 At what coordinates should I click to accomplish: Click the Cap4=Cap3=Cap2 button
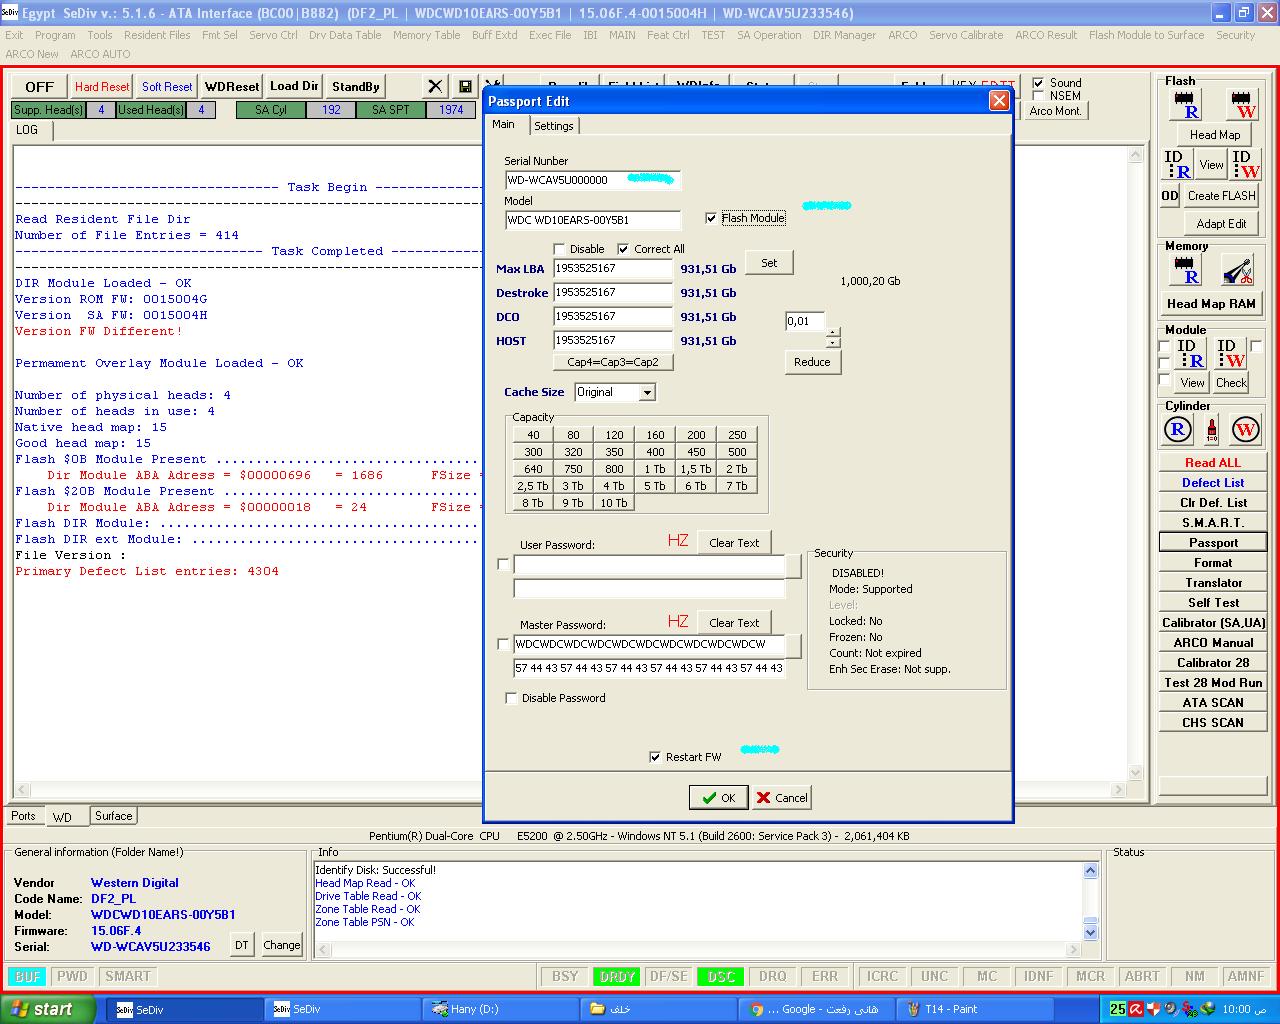pos(612,362)
